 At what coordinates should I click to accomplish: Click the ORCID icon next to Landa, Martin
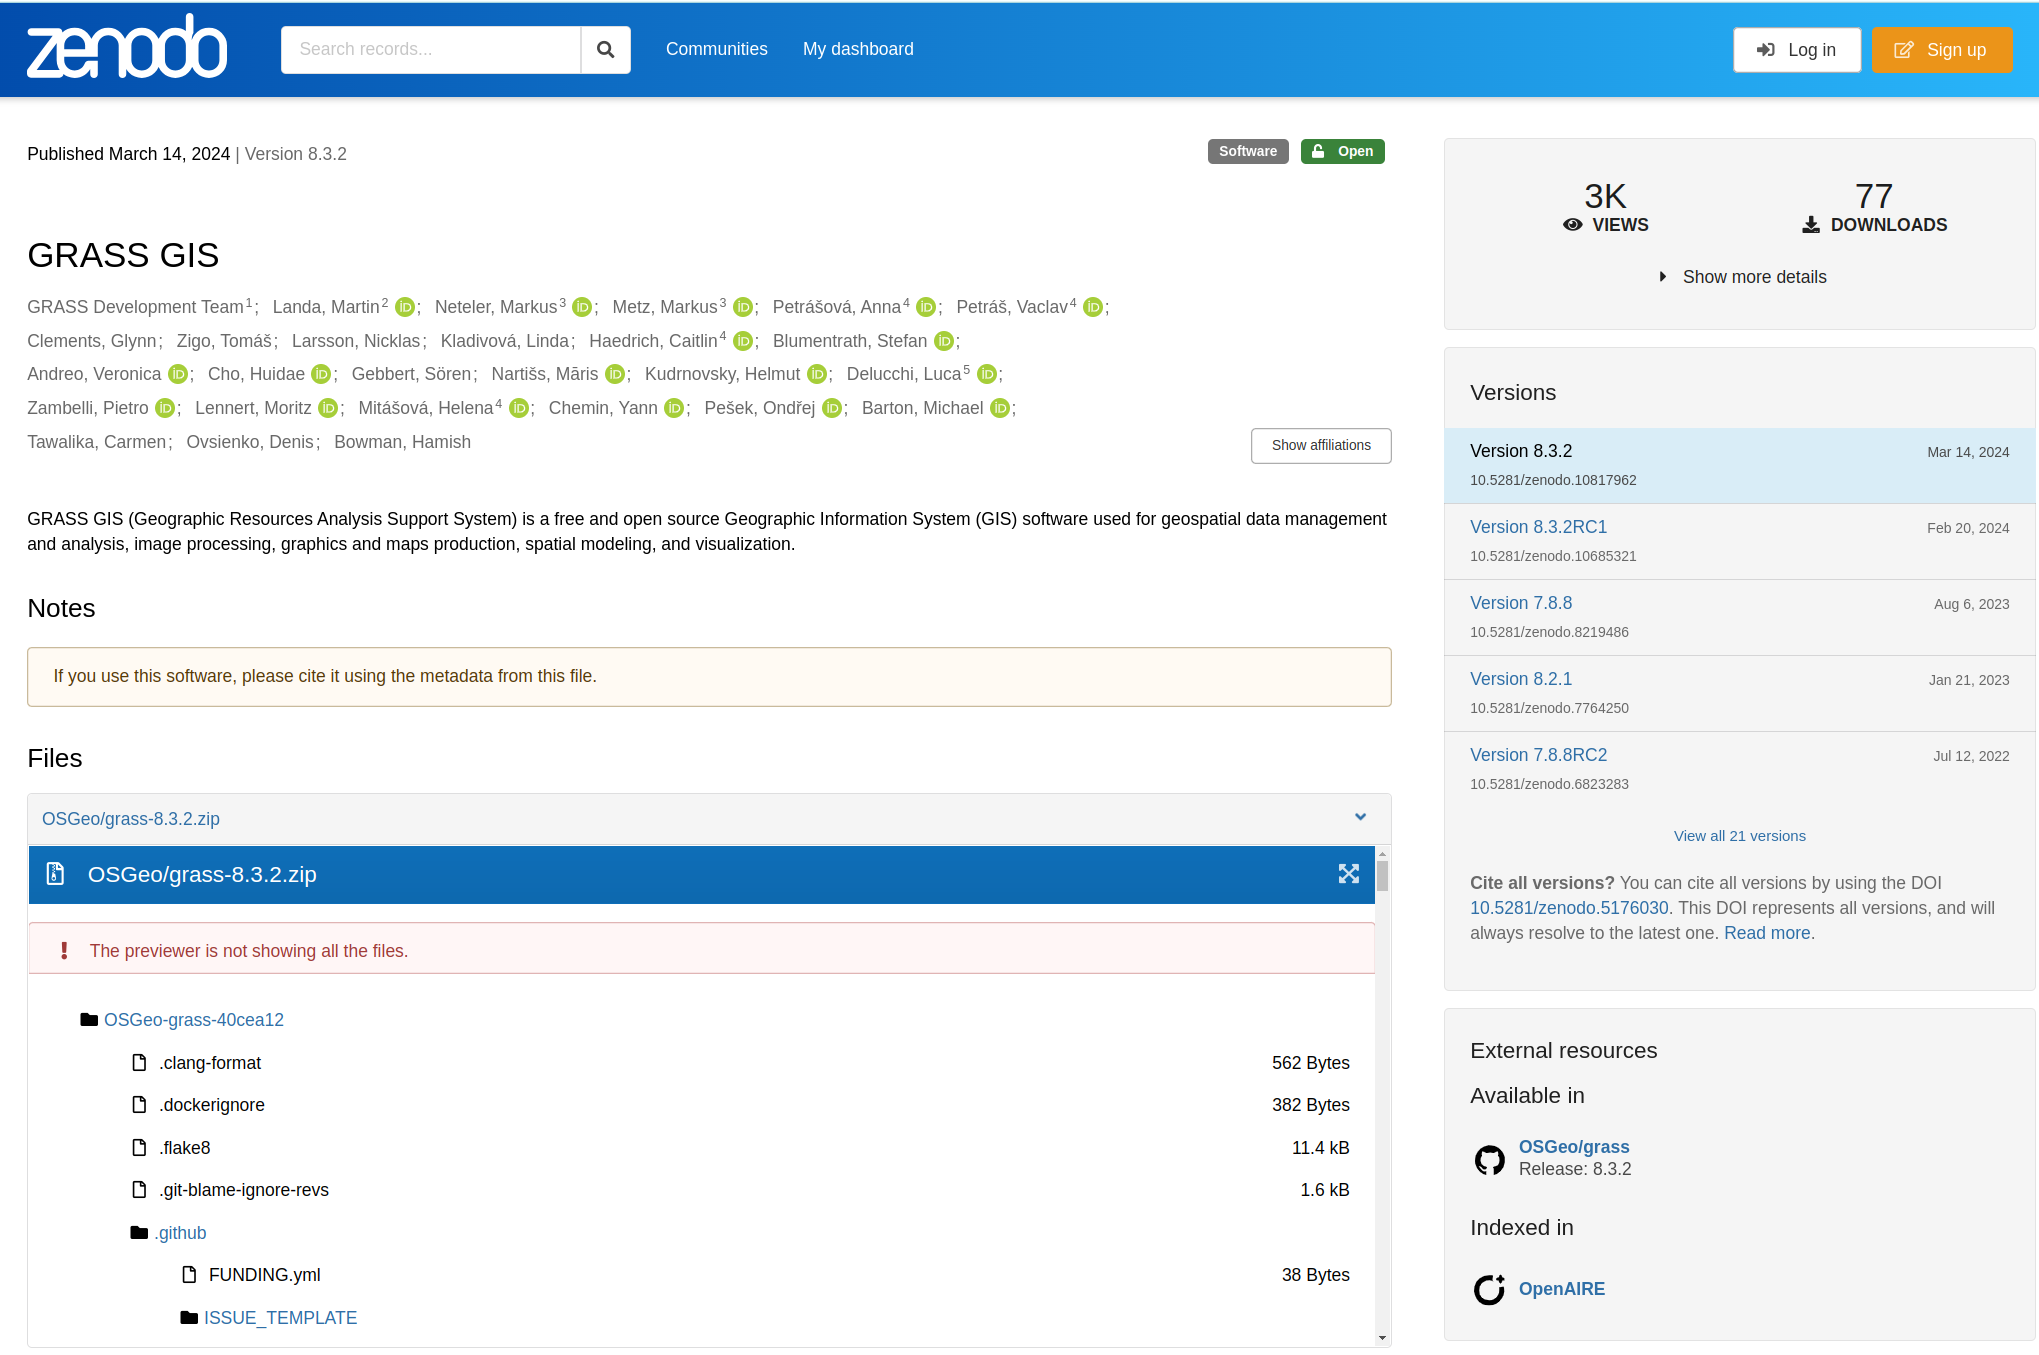click(x=405, y=307)
